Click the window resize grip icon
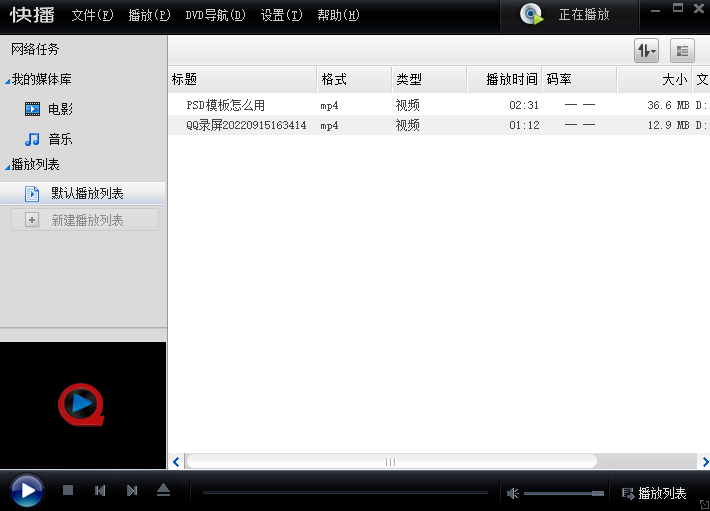Image resolution: width=710 pixels, height=511 pixels. 705,505
